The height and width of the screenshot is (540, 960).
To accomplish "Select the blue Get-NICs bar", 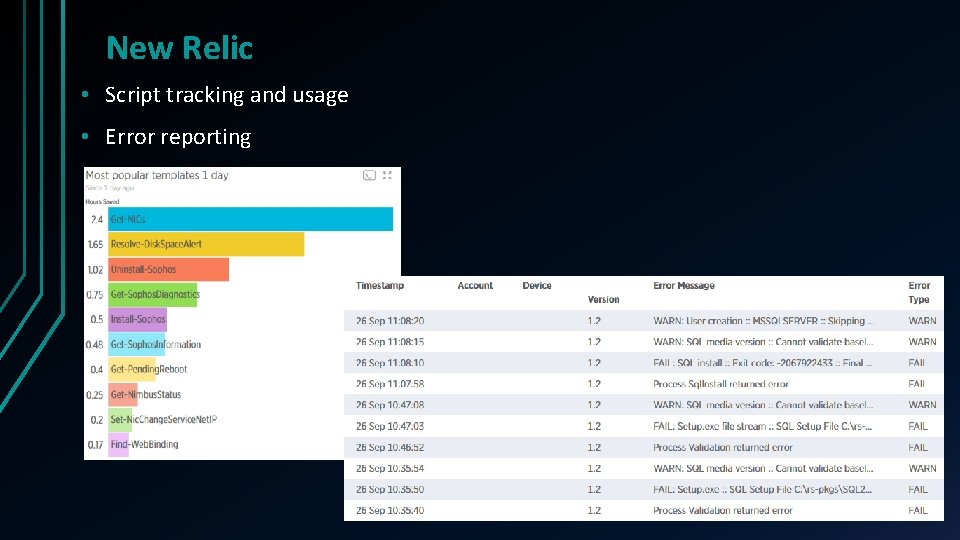I will click(250, 219).
